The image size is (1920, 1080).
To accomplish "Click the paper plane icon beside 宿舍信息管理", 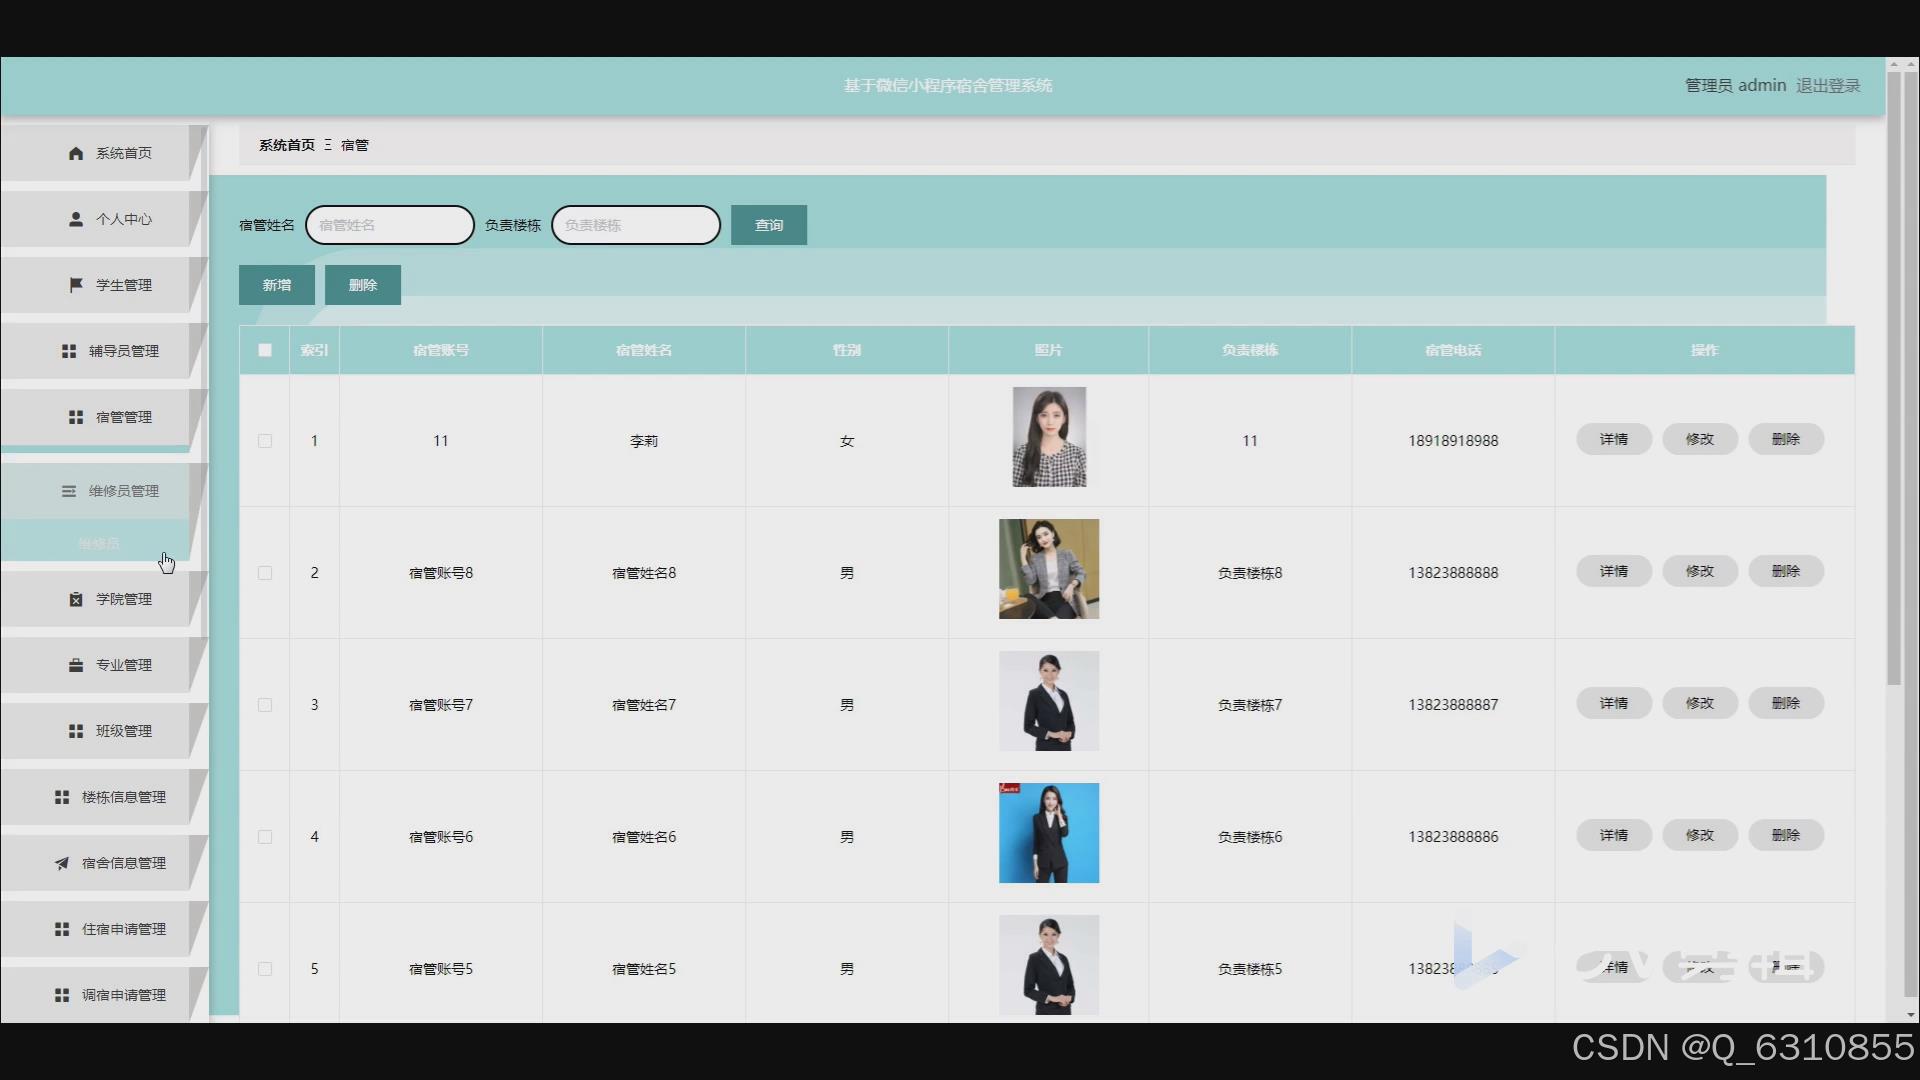I will pyautogui.click(x=62, y=863).
